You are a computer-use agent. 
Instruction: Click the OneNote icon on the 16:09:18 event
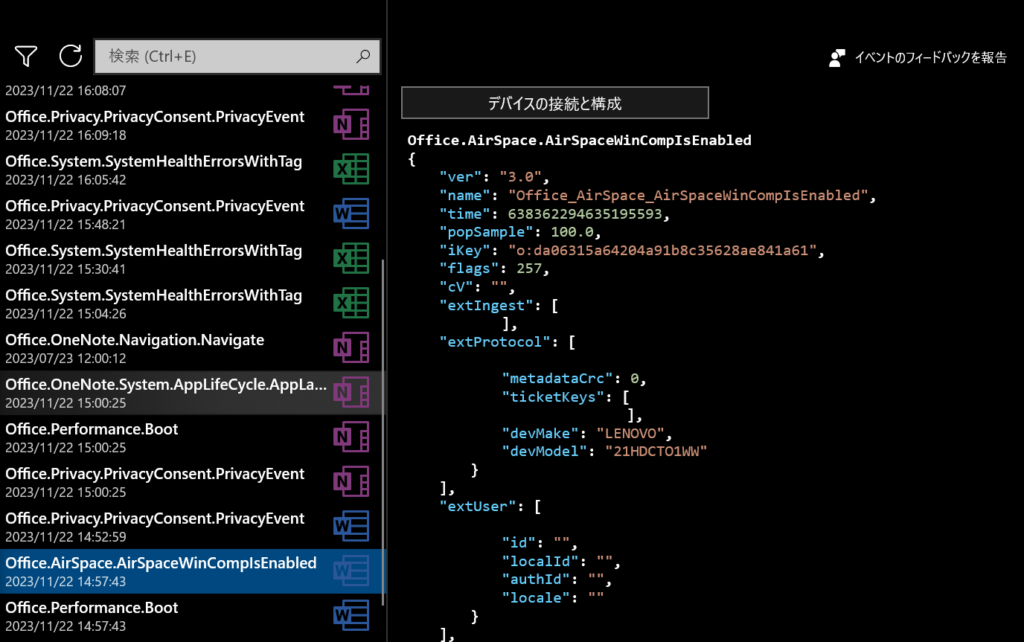(x=351, y=125)
